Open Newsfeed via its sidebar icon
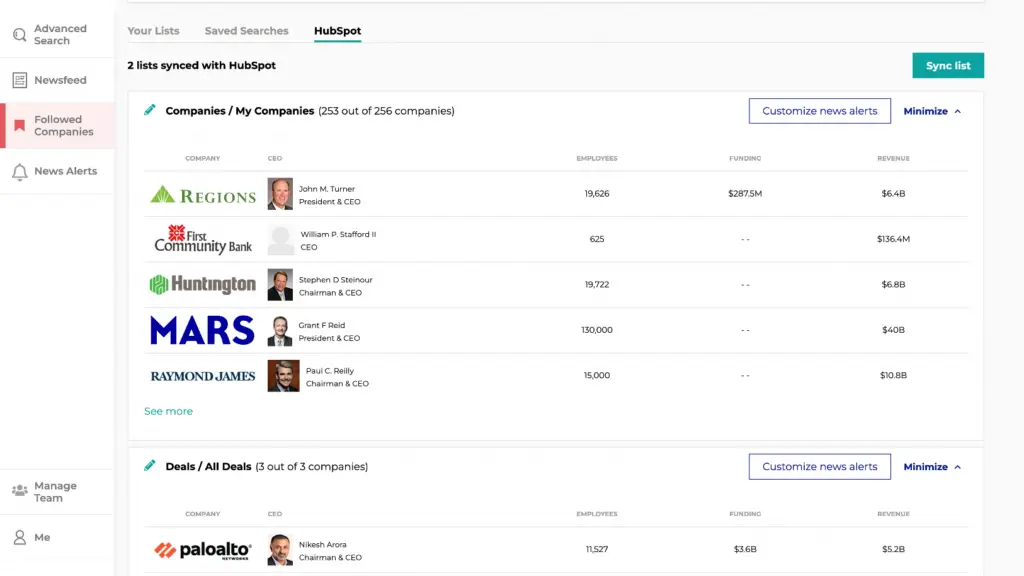 (19, 80)
